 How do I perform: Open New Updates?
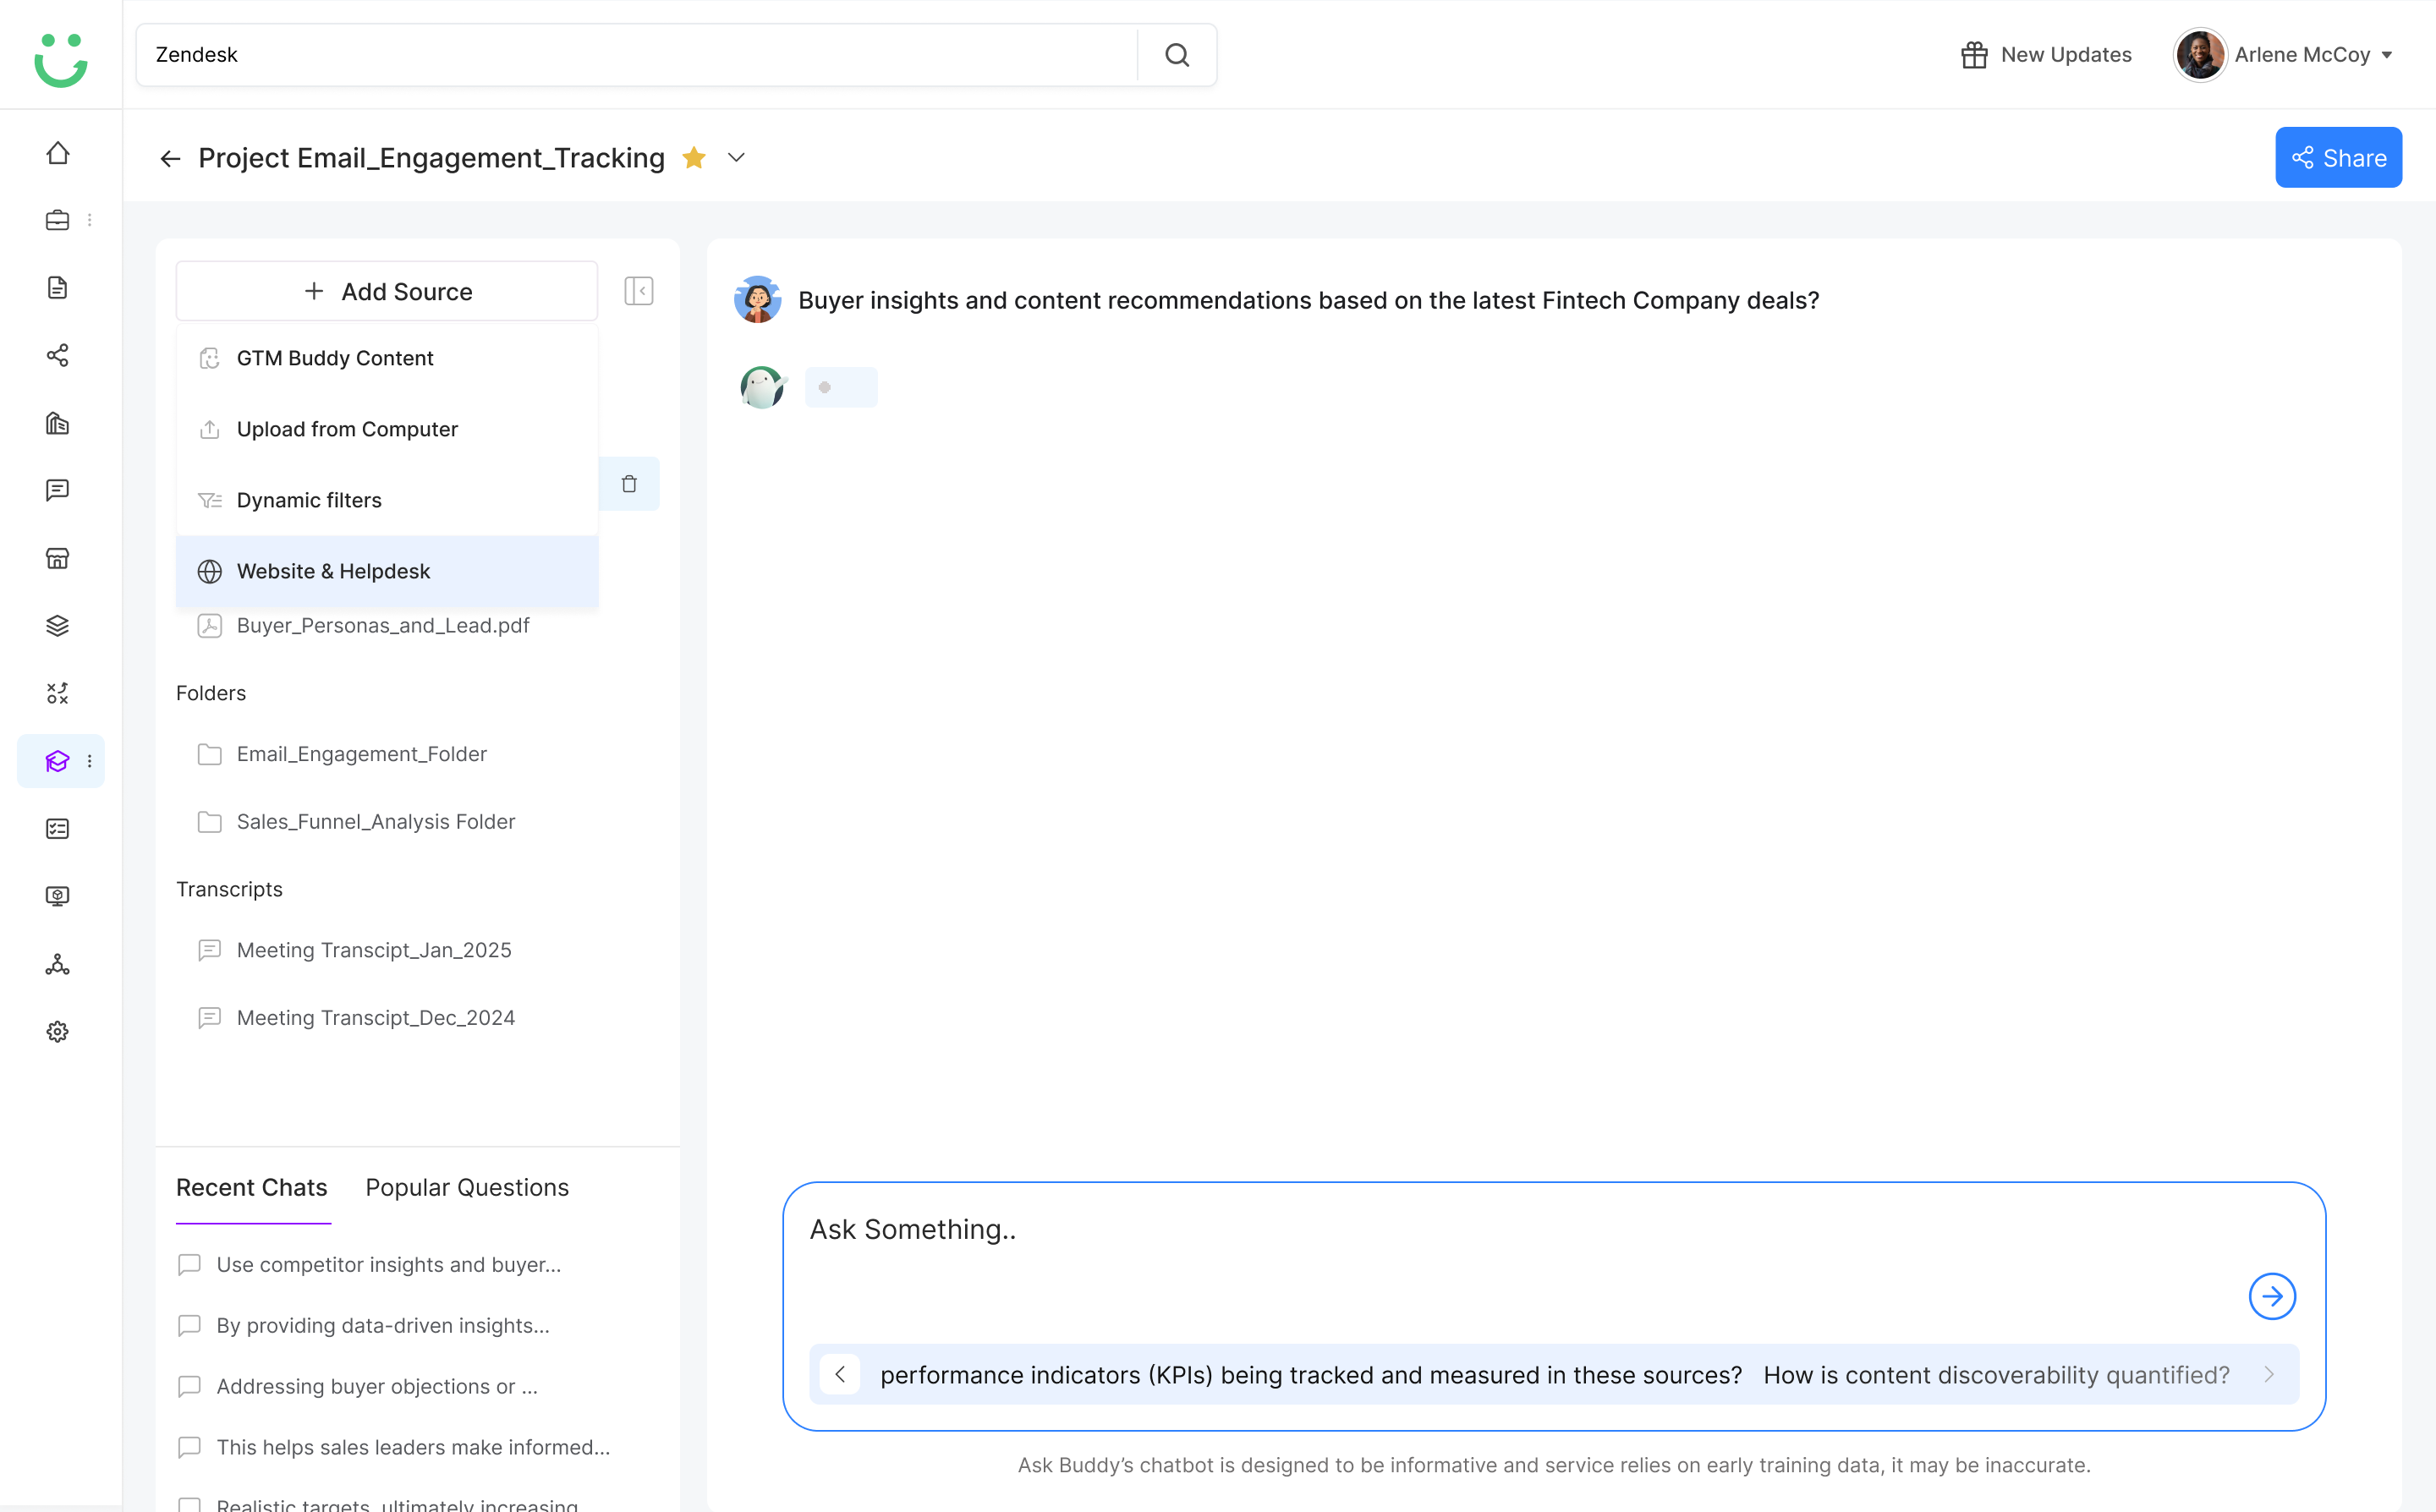pos(2046,55)
